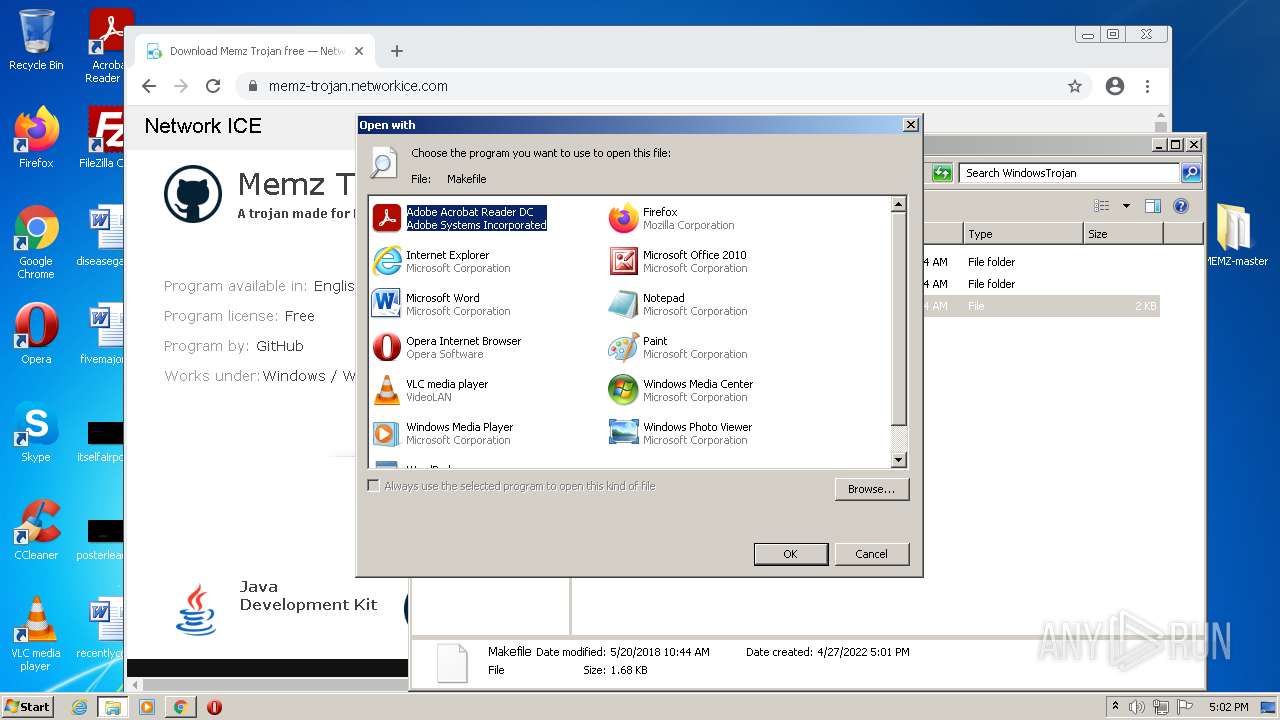Open Chrome profile account icon

click(1115, 86)
